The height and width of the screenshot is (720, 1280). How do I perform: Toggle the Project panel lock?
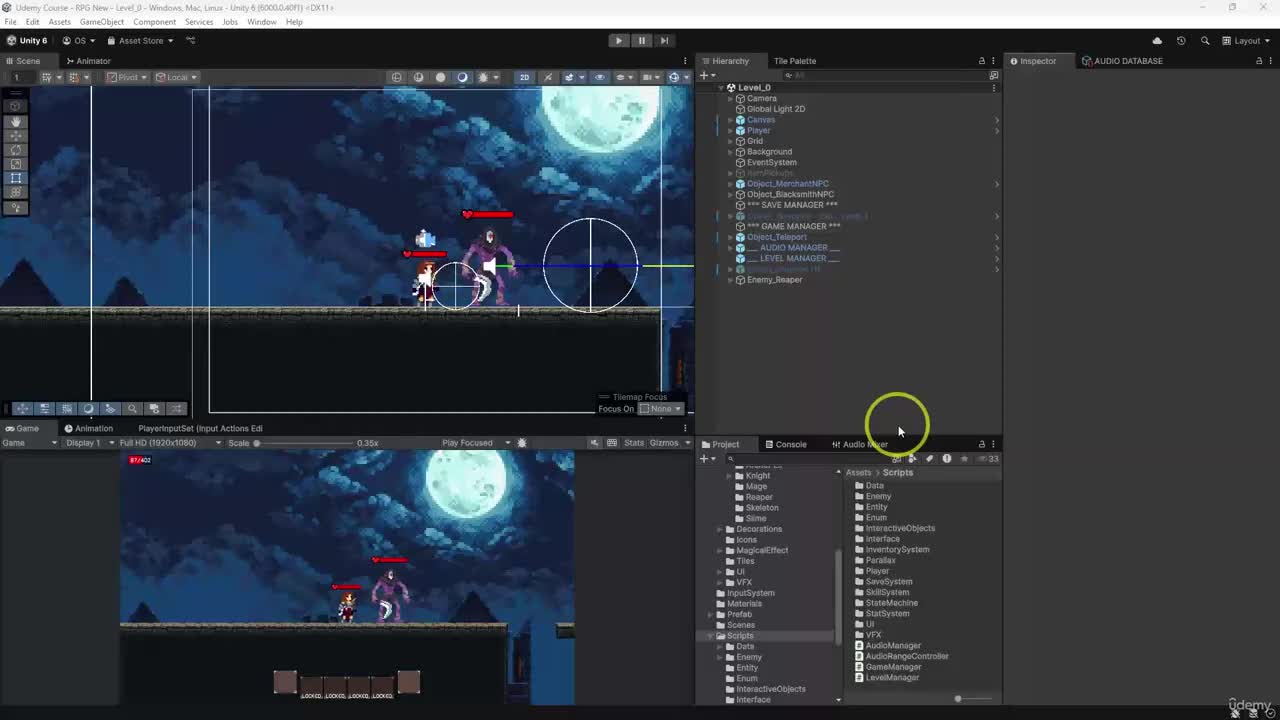pyautogui.click(x=981, y=445)
